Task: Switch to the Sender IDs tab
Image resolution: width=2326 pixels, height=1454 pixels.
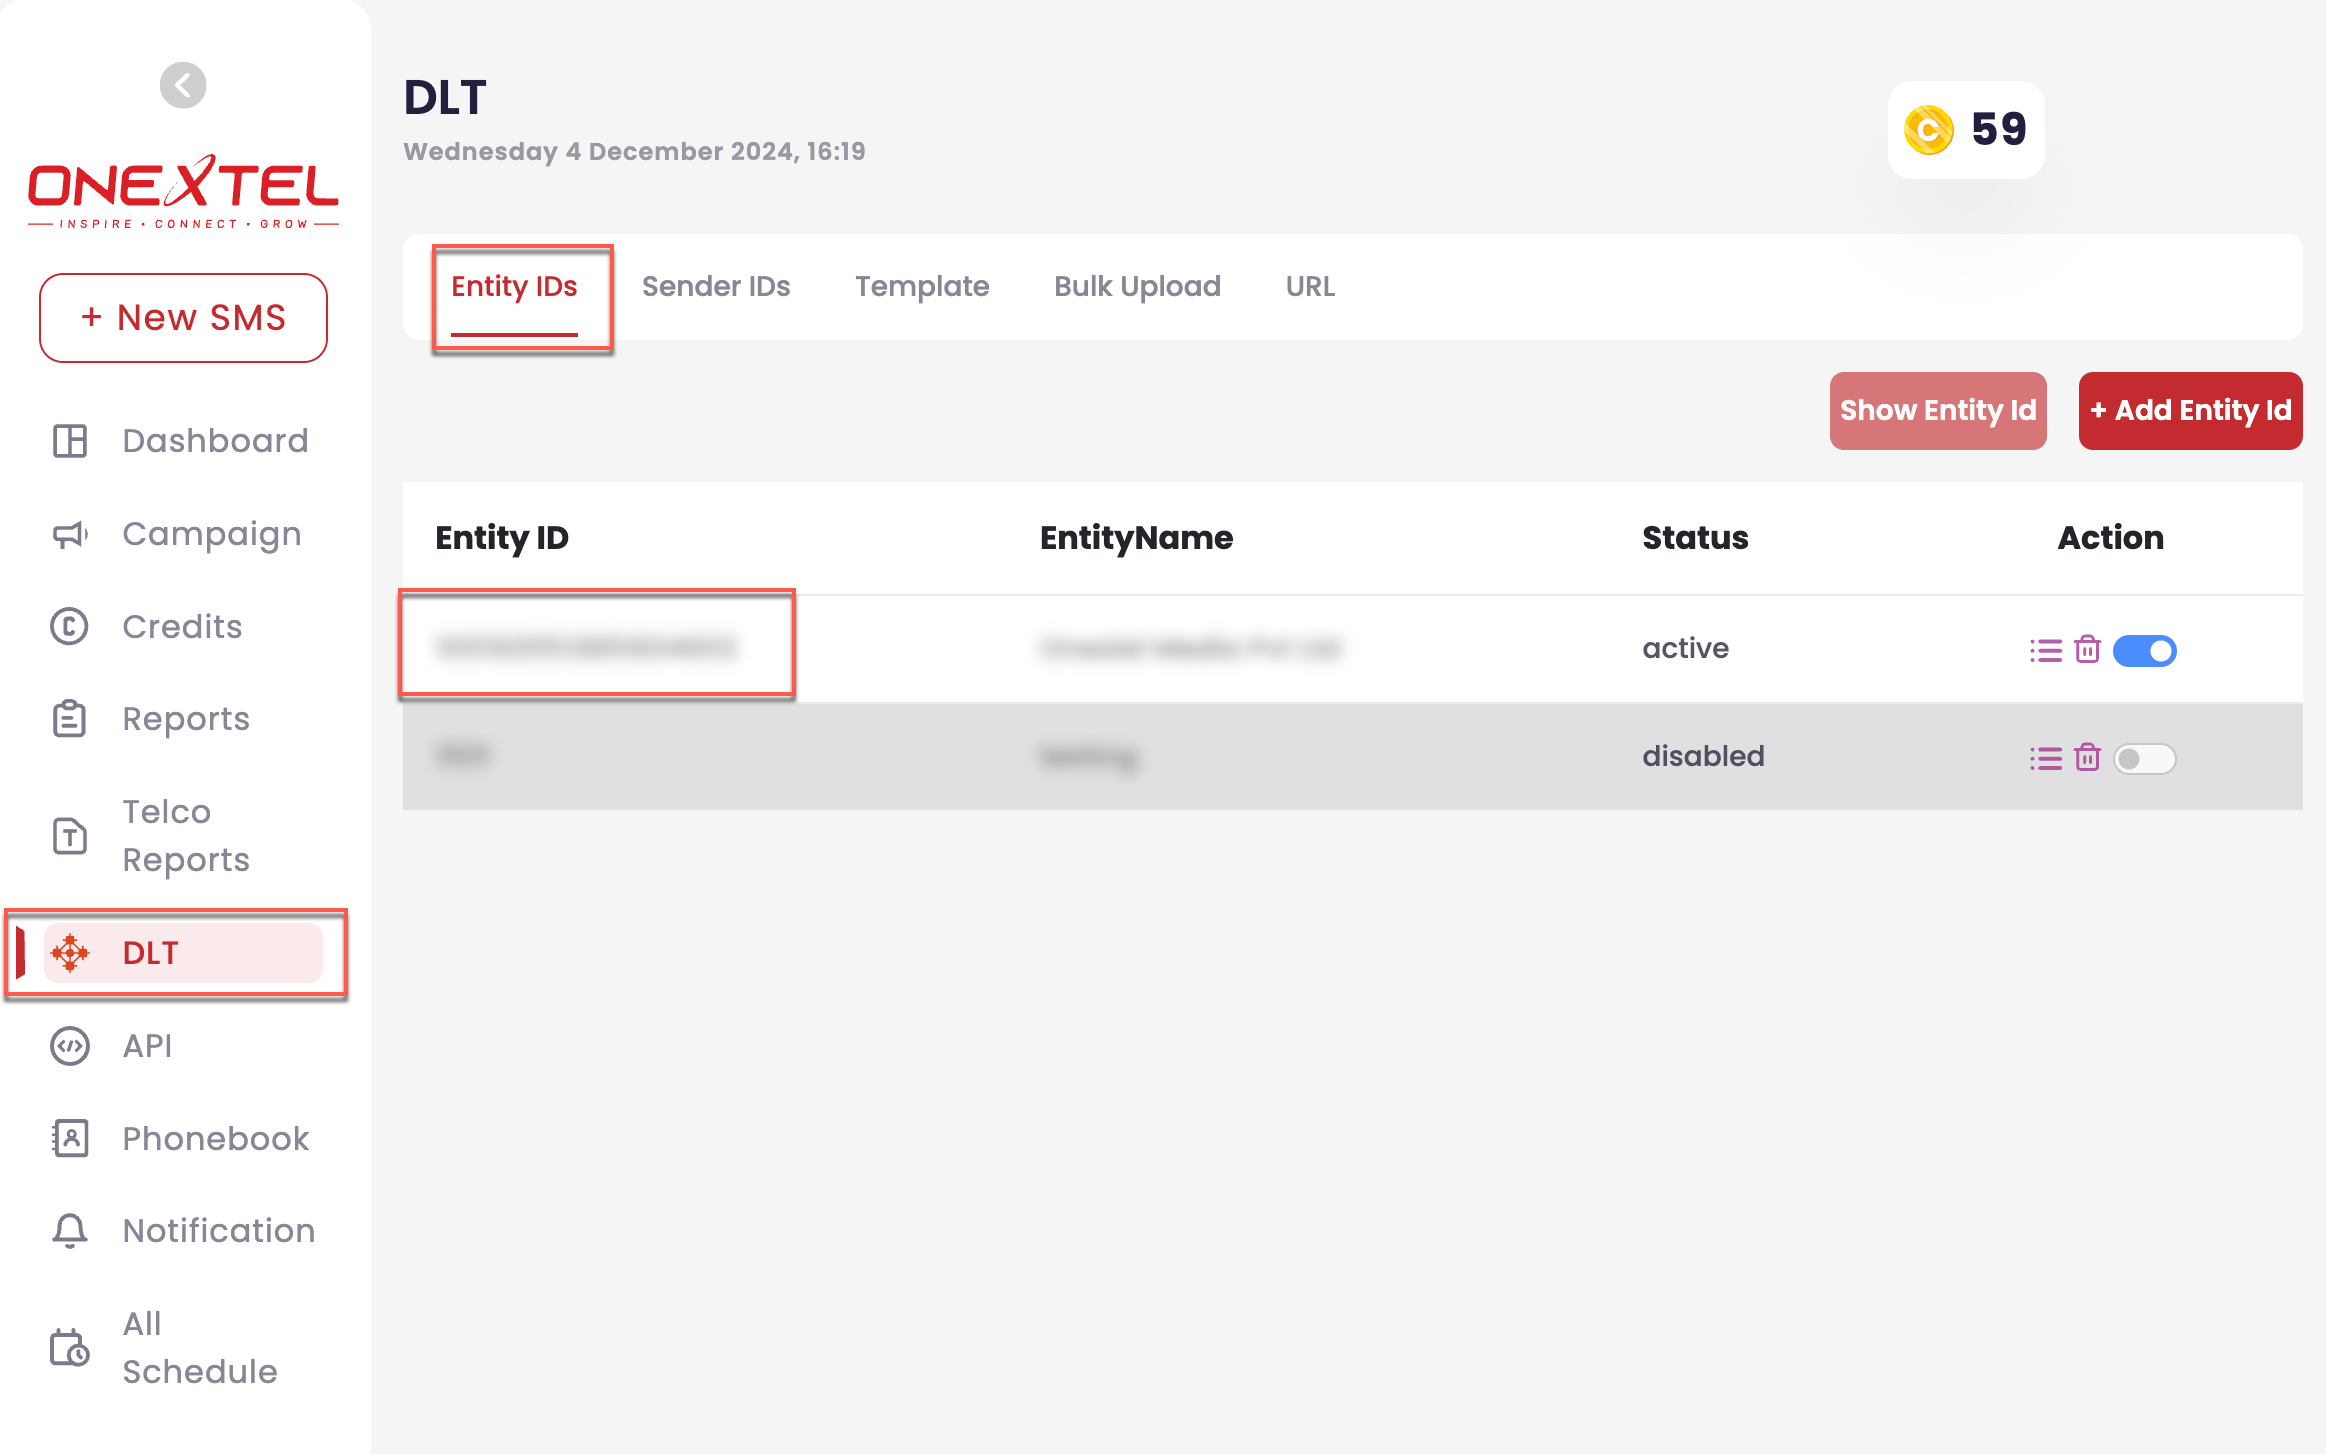Action: click(715, 286)
